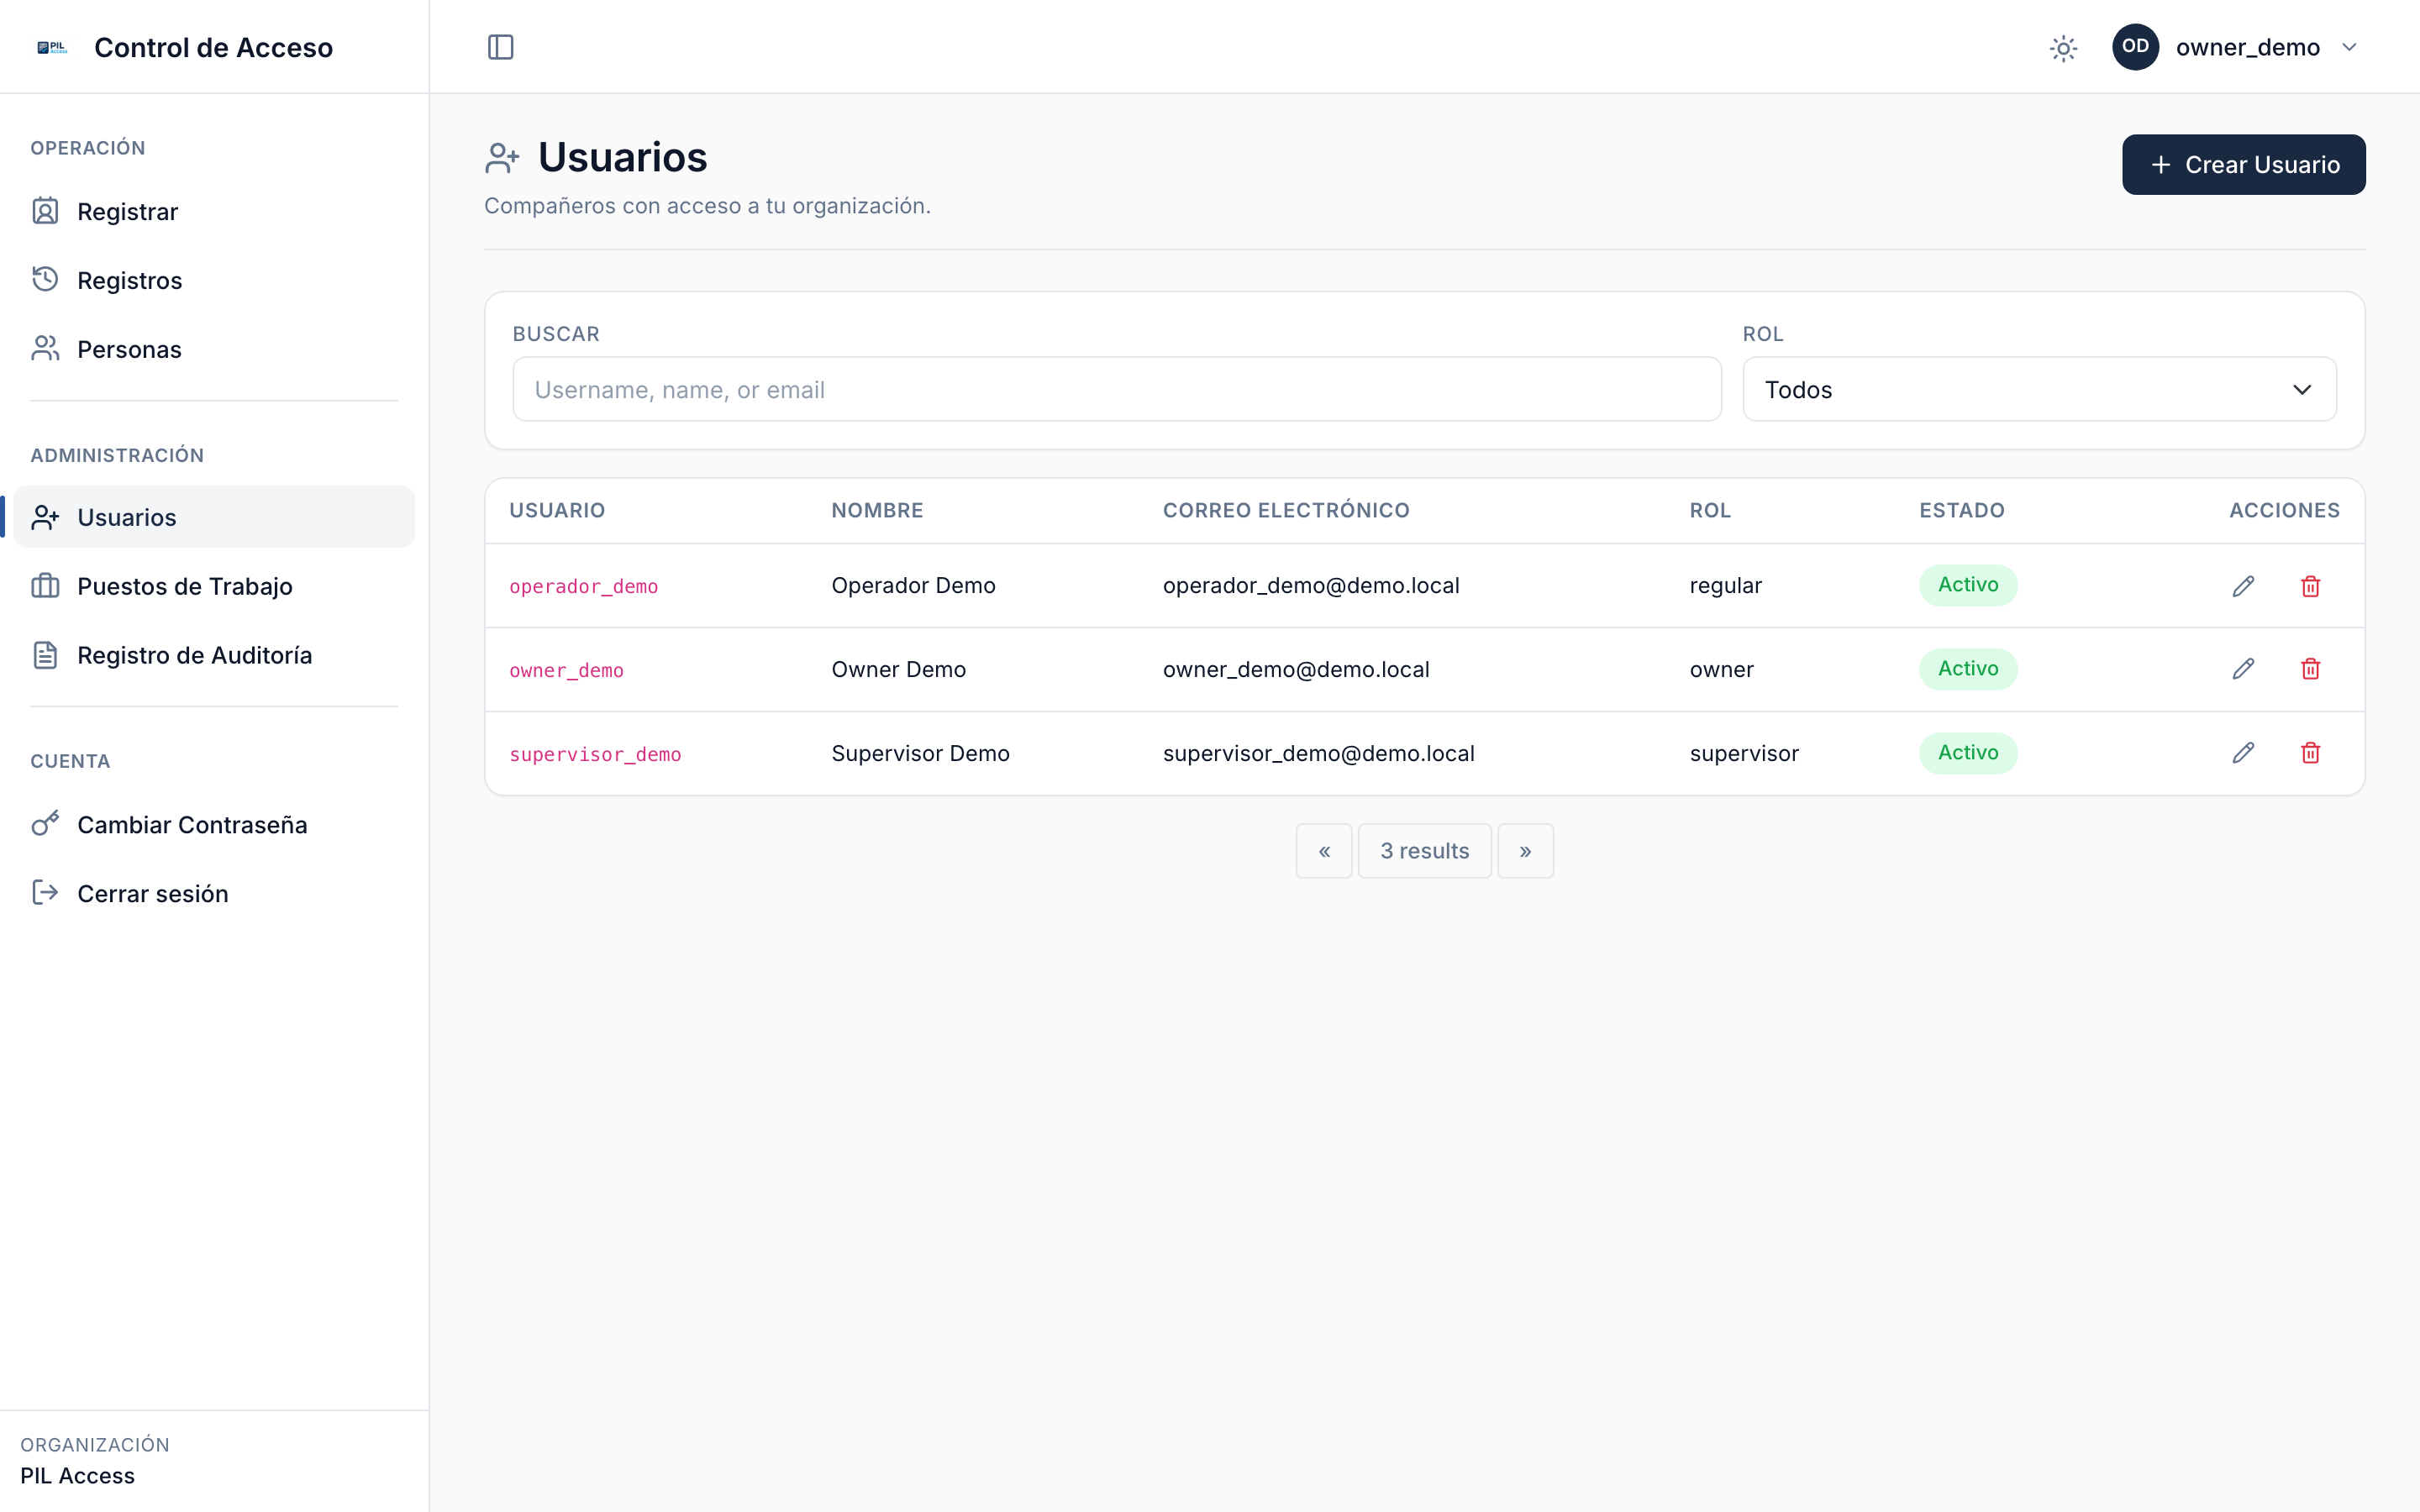2420x1512 pixels.
Task: Go to next page with » button
Action: pyautogui.click(x=1525, y=851)
